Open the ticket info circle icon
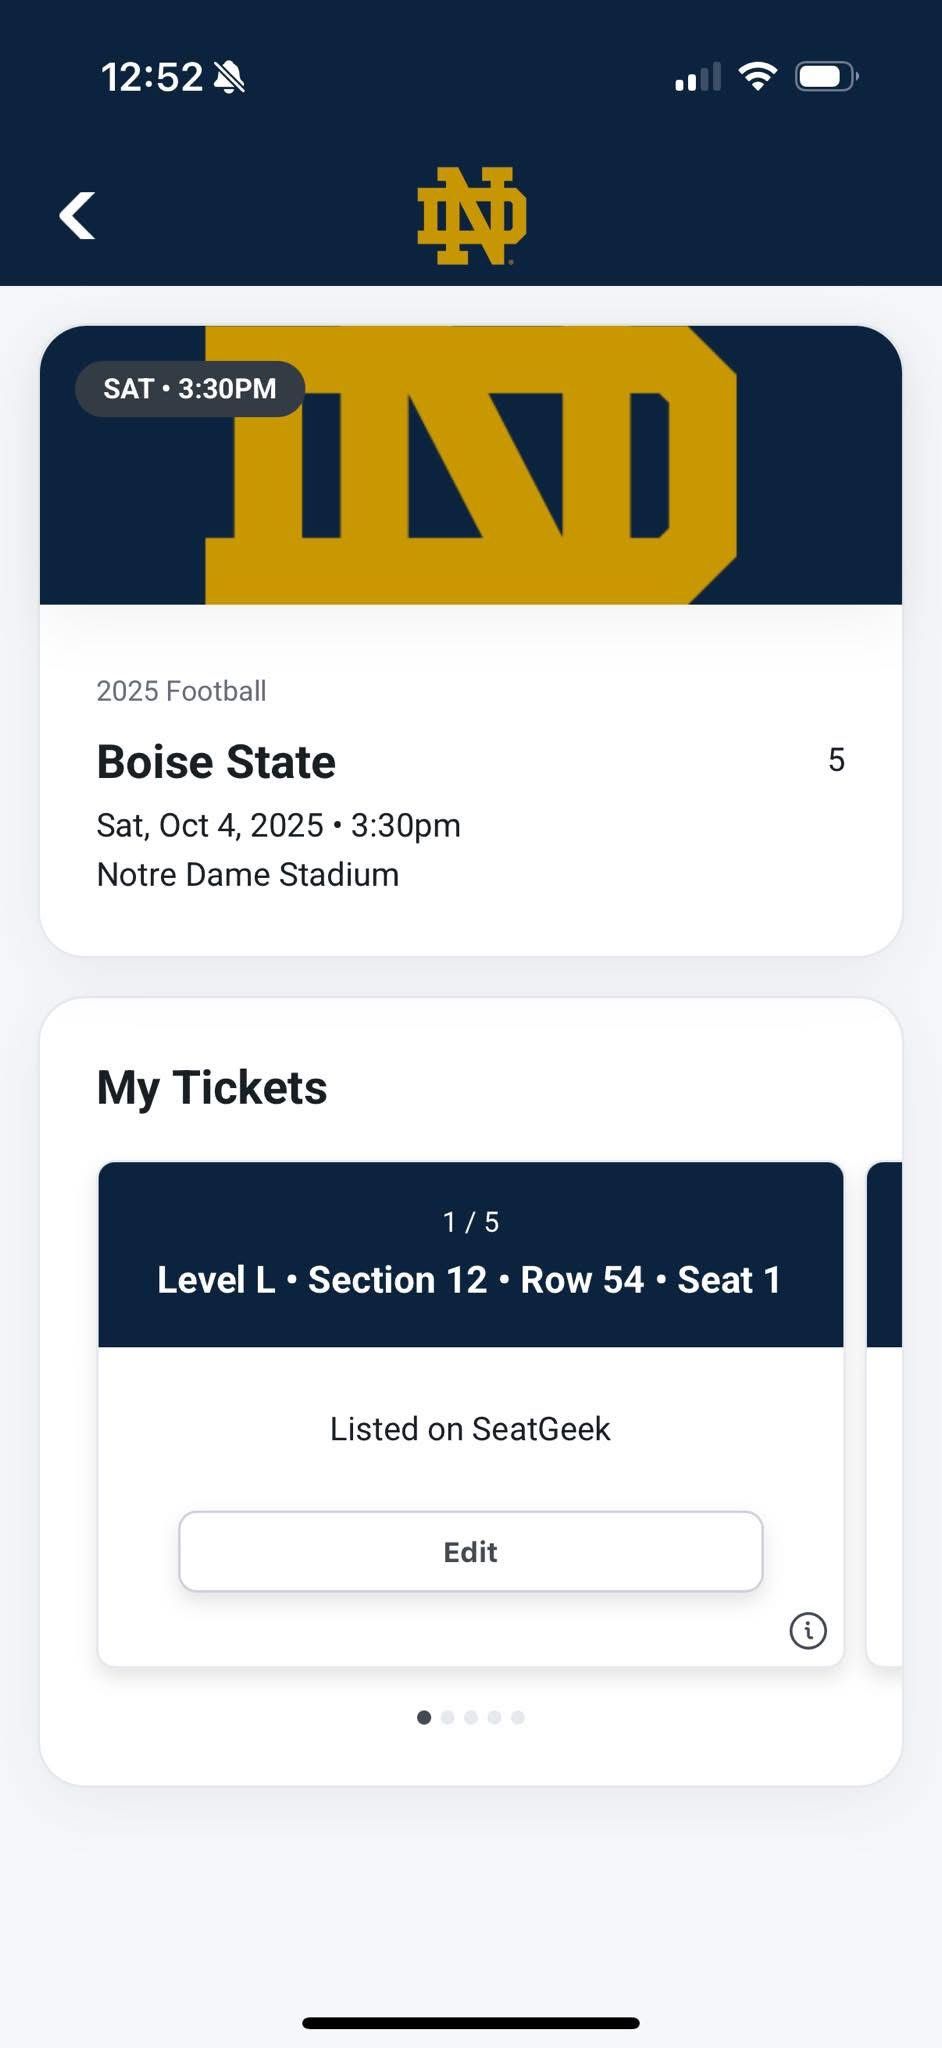The height and width of the screenshot is (2048, 942). (808, 1631)
